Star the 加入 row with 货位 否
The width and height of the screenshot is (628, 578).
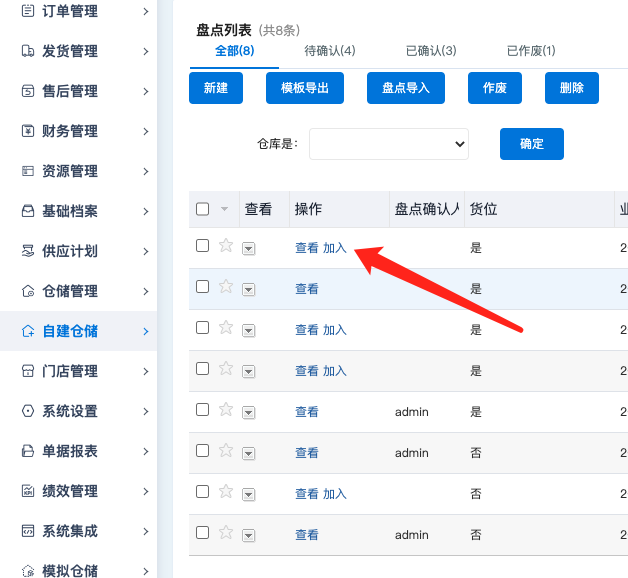tap(226, 491)
